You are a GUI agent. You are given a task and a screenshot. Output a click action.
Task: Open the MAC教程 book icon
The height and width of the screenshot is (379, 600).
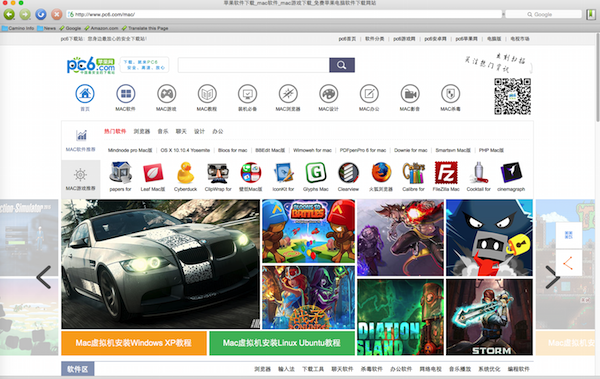[207, 94]
